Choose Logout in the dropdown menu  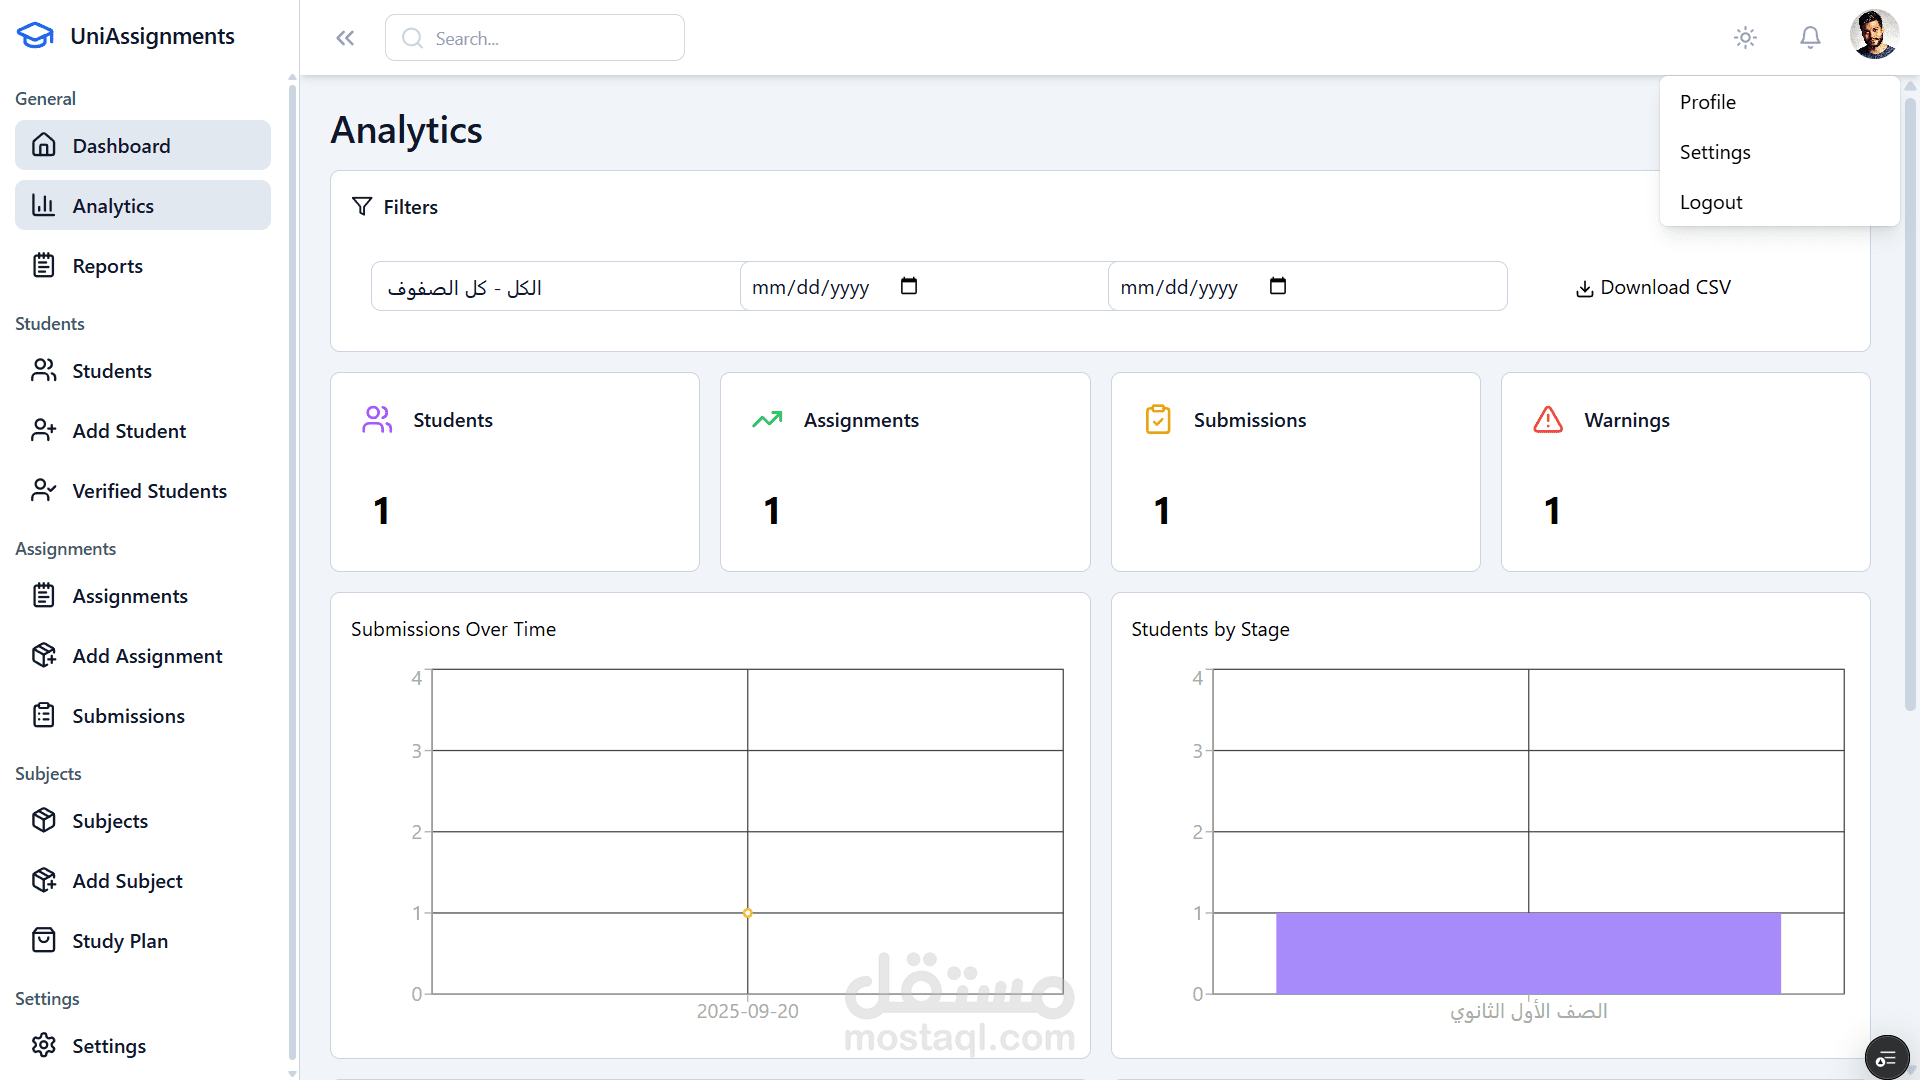coord(1711,202)
